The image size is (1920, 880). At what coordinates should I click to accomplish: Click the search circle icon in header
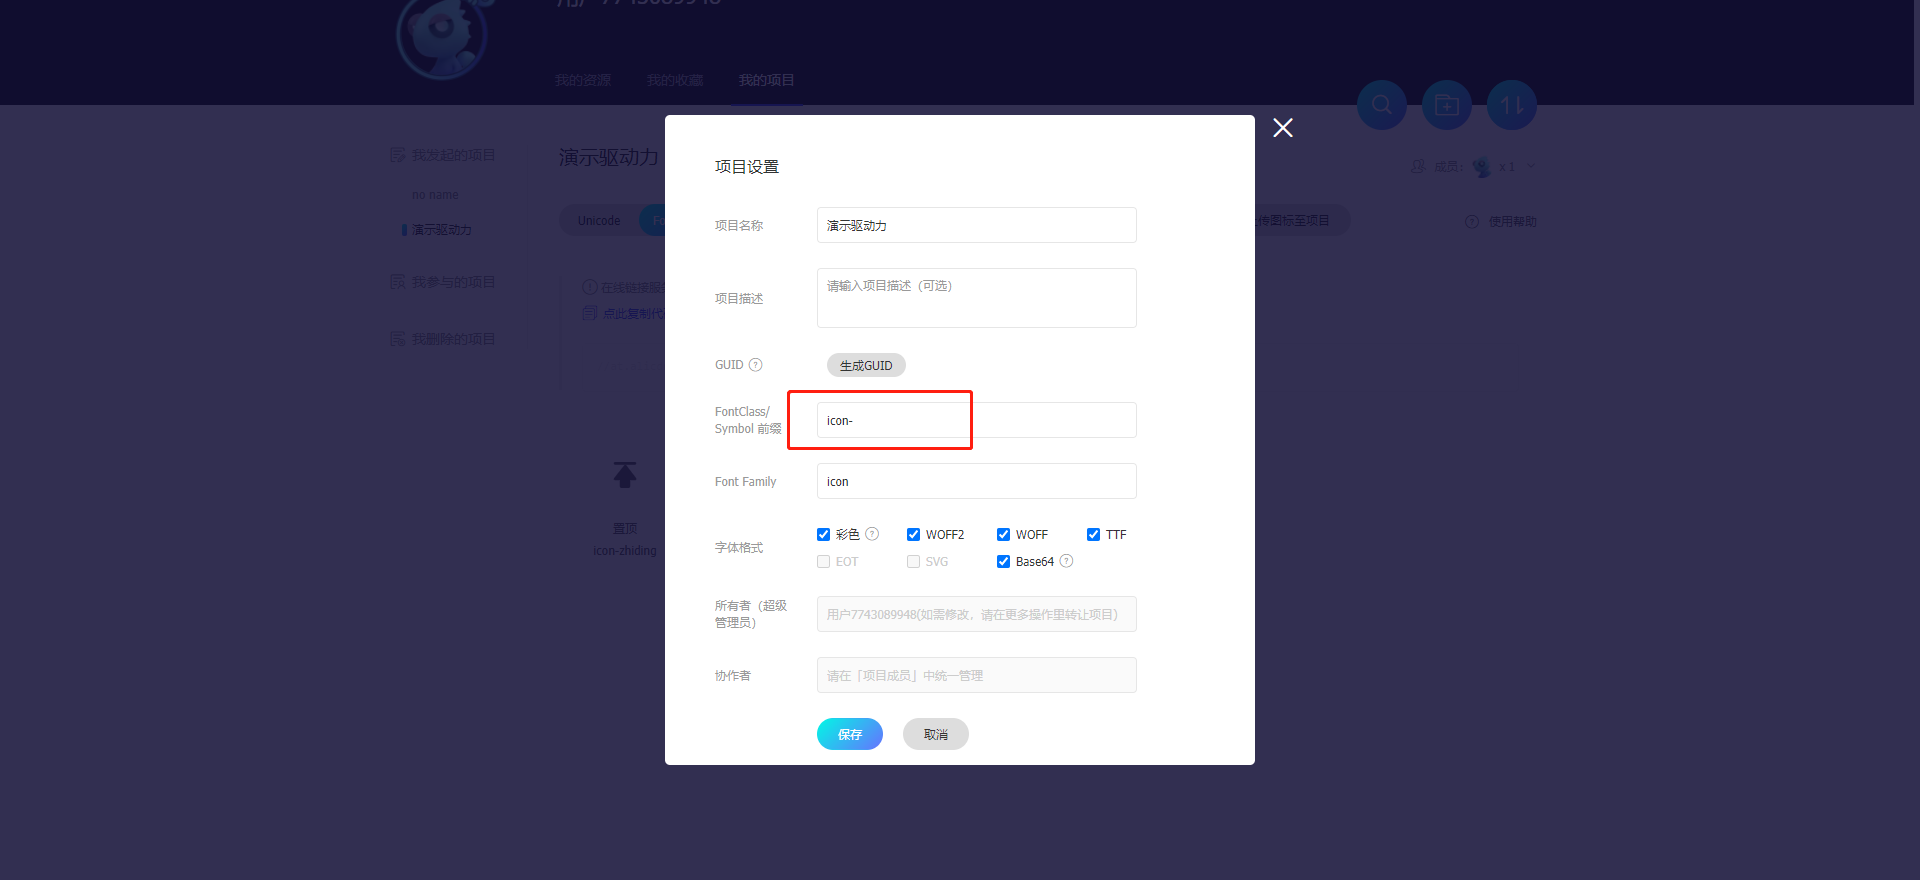(x=1382, y=105)
